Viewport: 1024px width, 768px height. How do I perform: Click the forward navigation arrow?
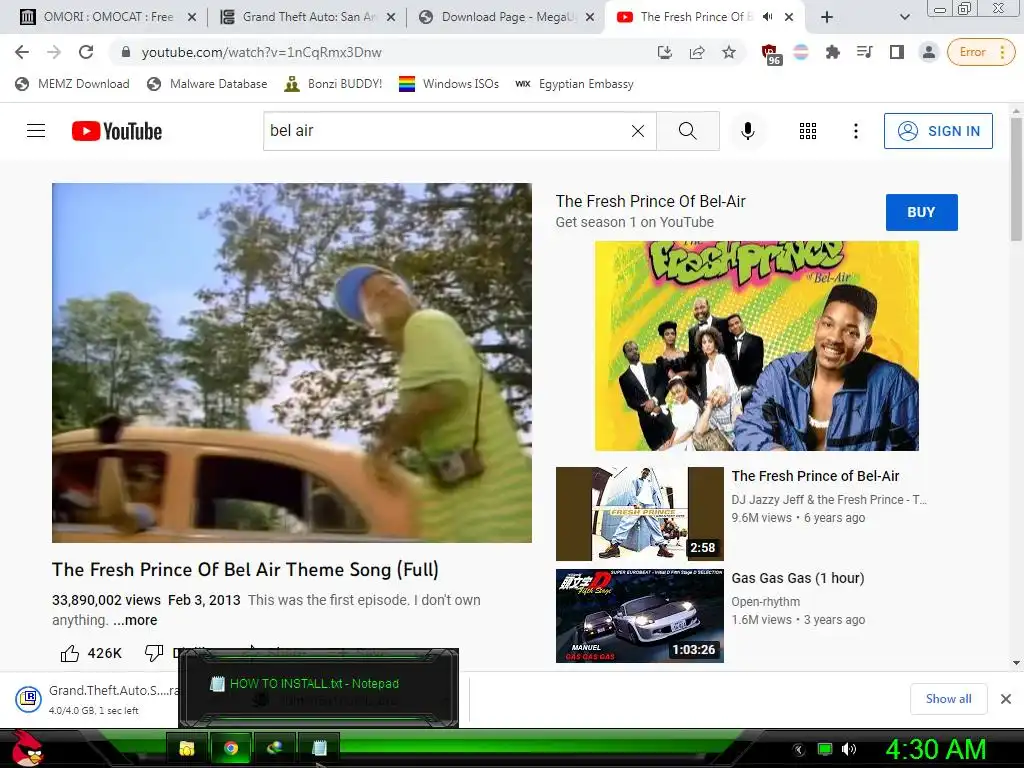tap(54, 52)
